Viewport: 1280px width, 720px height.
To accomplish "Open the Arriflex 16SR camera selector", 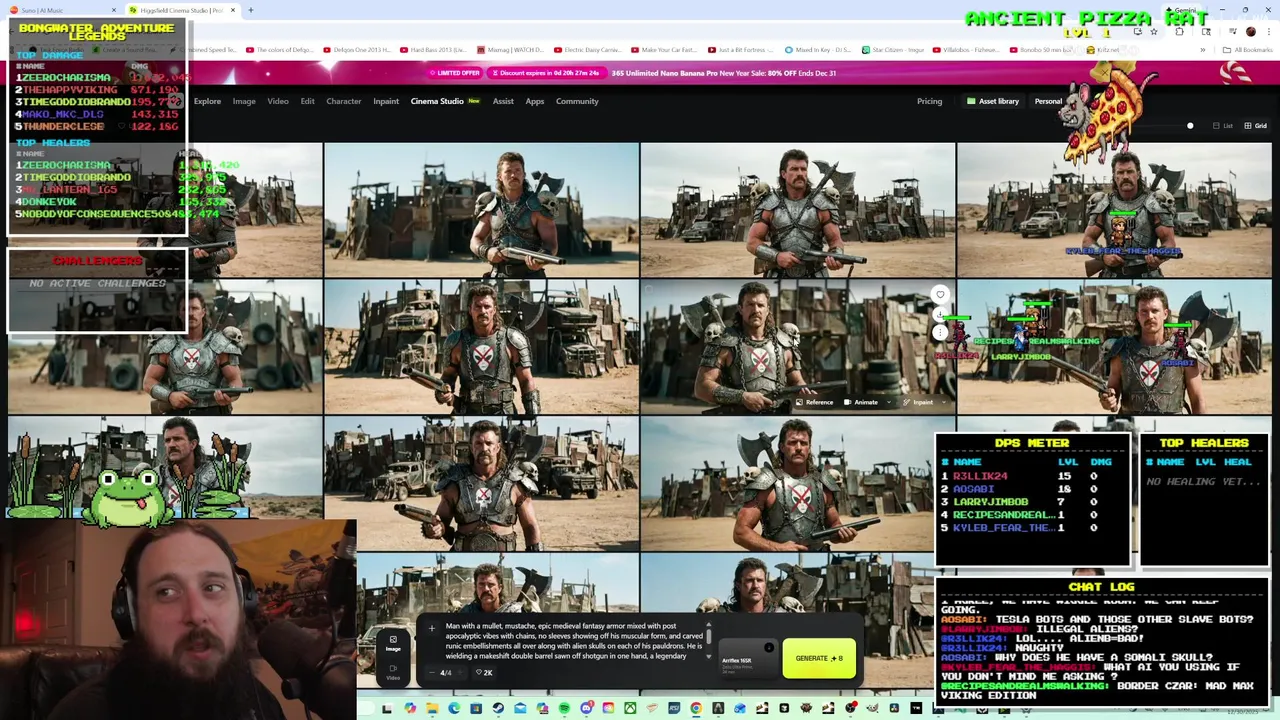I will pos(748,660).
